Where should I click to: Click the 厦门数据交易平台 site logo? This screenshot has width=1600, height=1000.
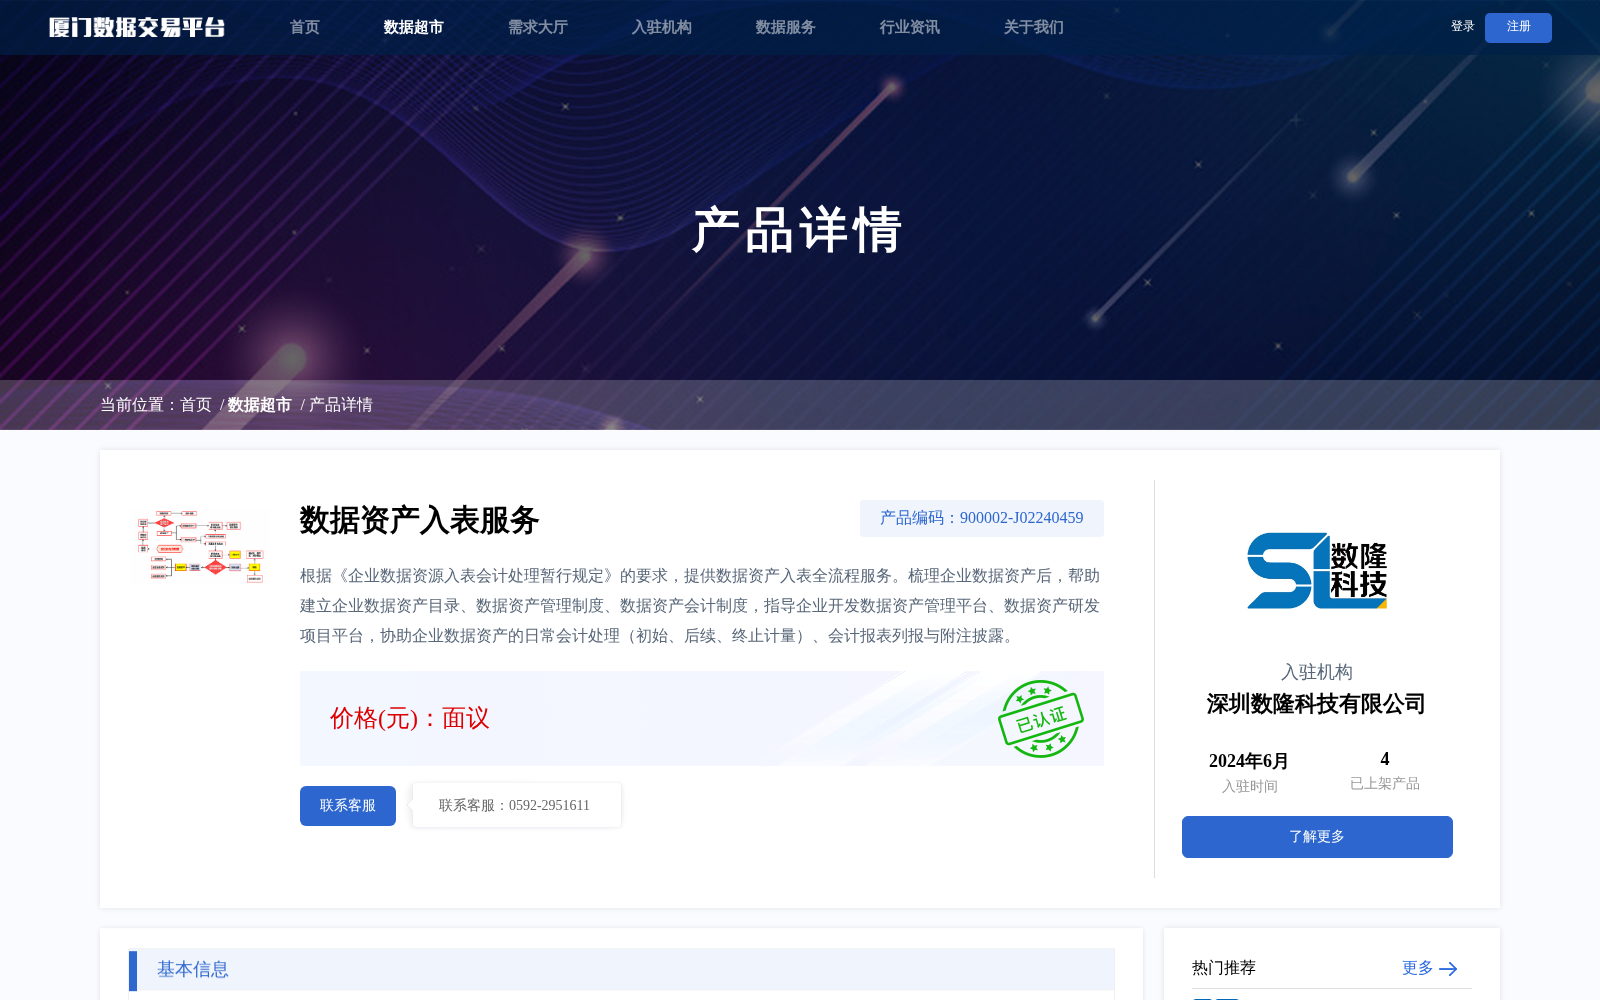click(x=137, y=27)
